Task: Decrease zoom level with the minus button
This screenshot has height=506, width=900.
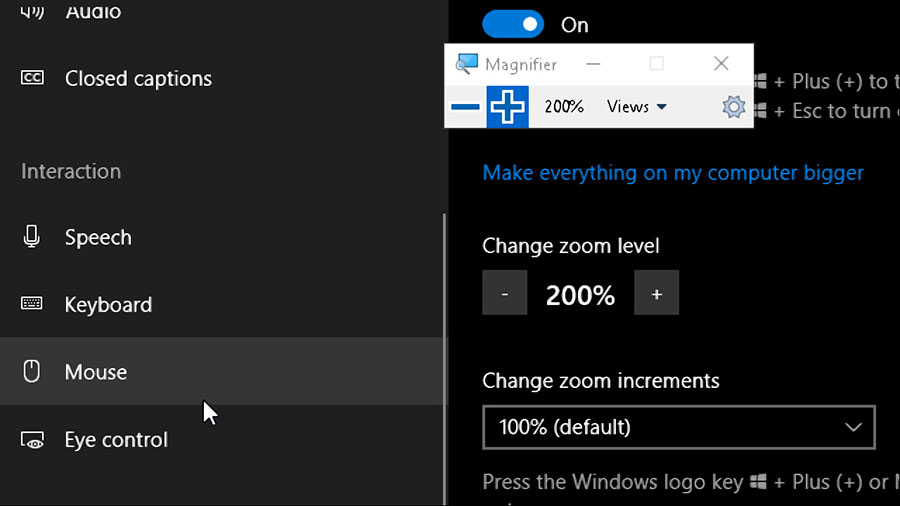Action: point(505,293)
